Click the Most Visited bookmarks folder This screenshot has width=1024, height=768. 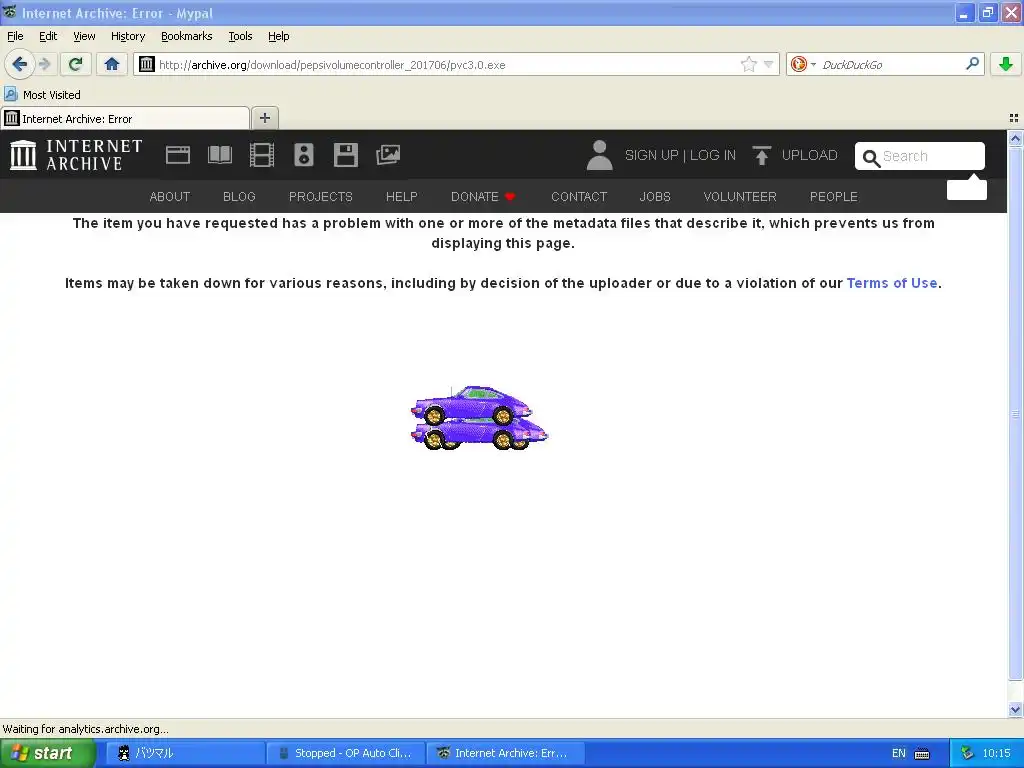(x=43, y=95)
